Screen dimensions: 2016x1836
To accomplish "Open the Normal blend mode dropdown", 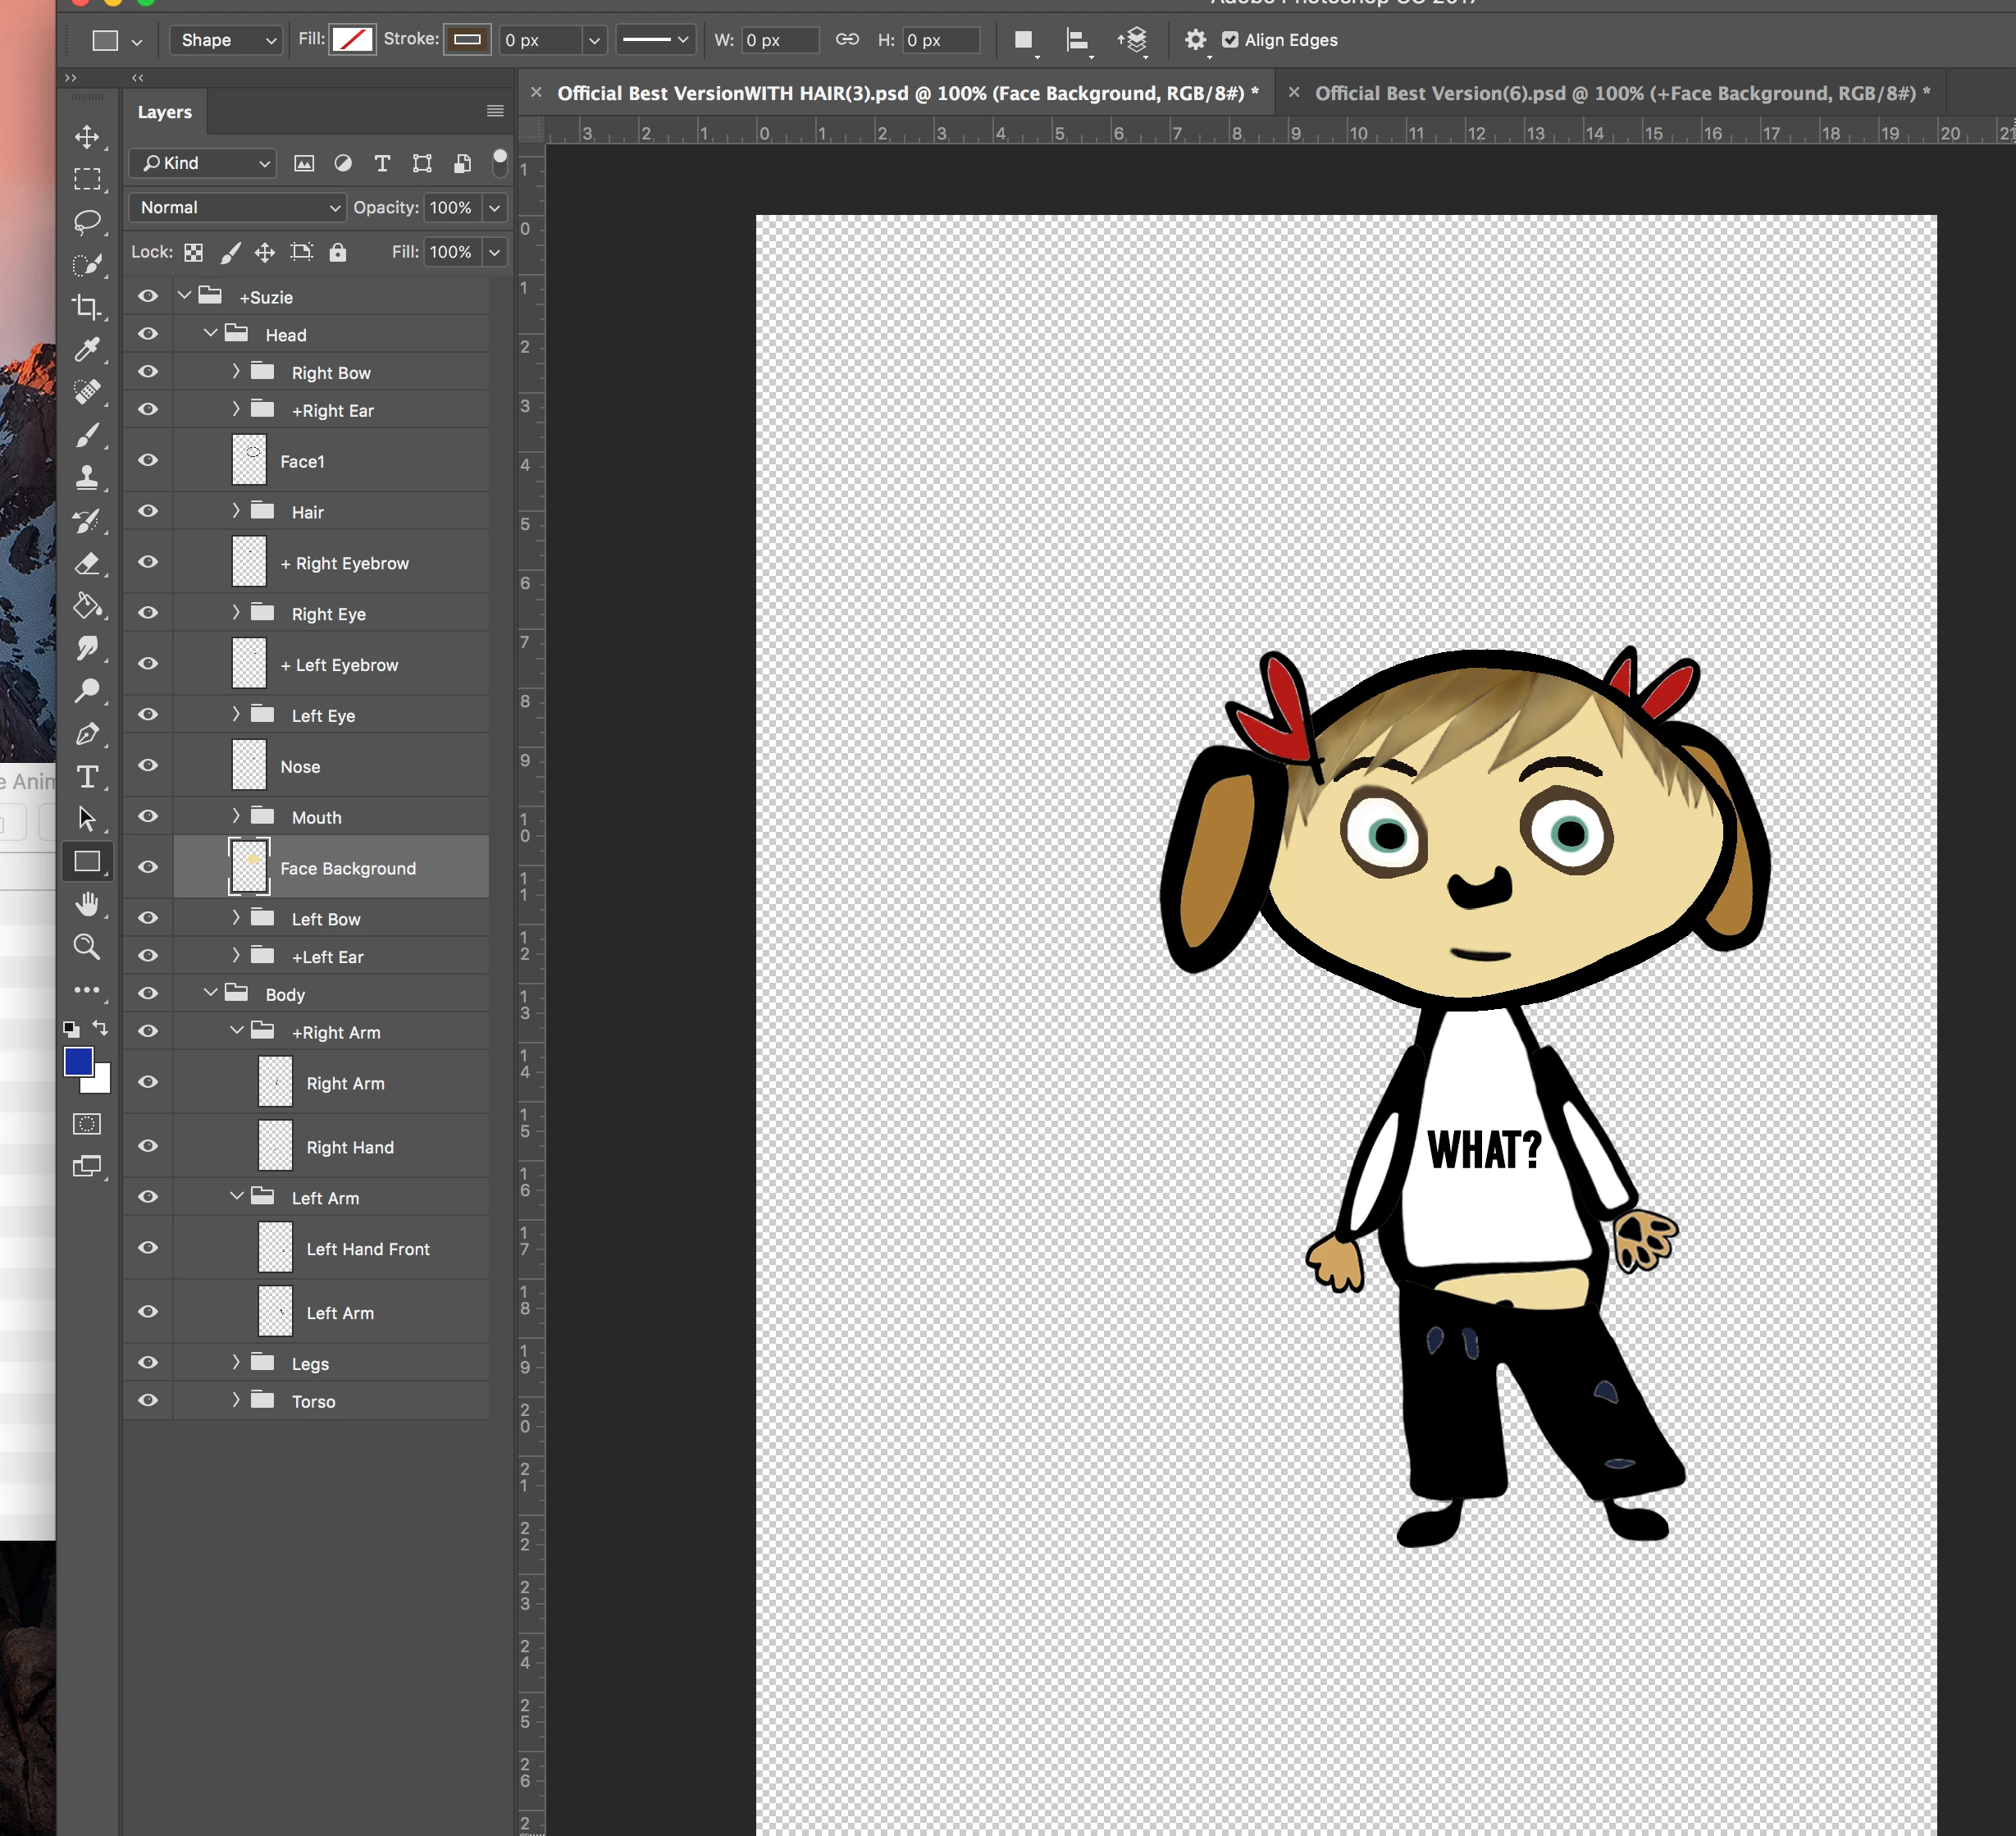I will point(237,207).
